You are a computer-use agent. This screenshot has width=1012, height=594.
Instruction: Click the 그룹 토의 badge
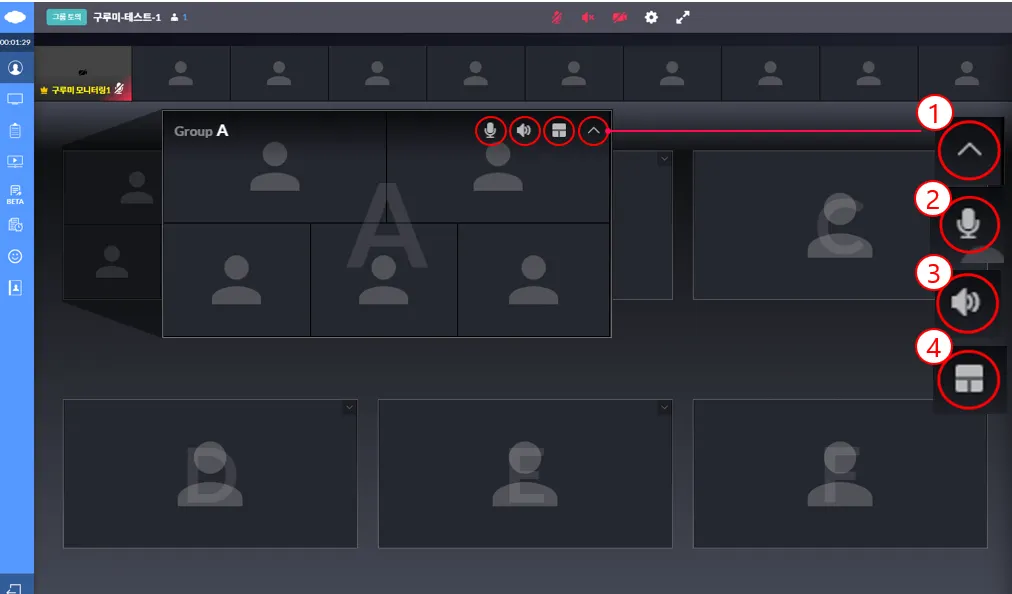(x=66, y=17)
